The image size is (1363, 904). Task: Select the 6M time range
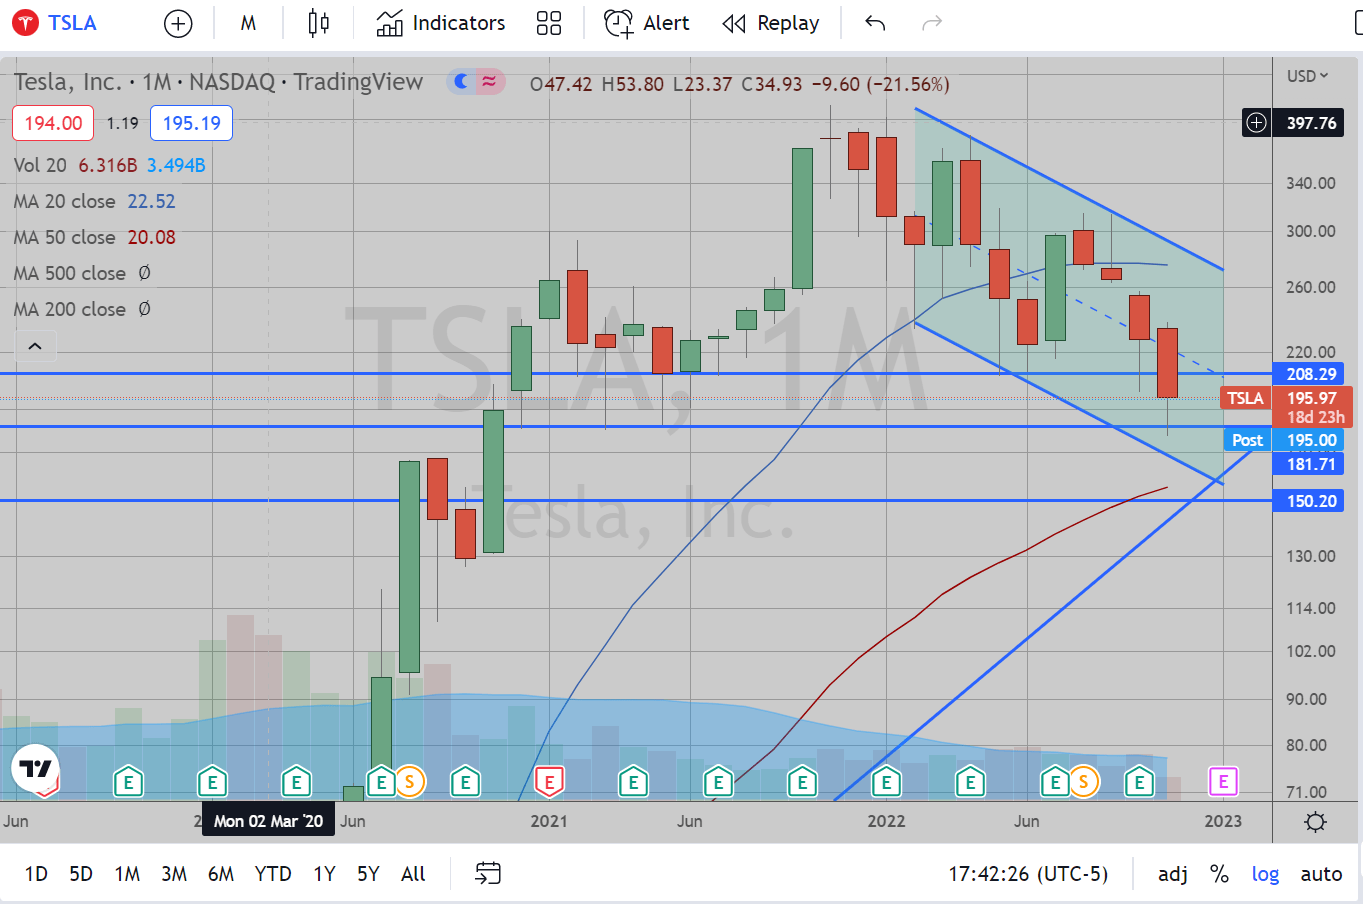[x=221, y=874]
